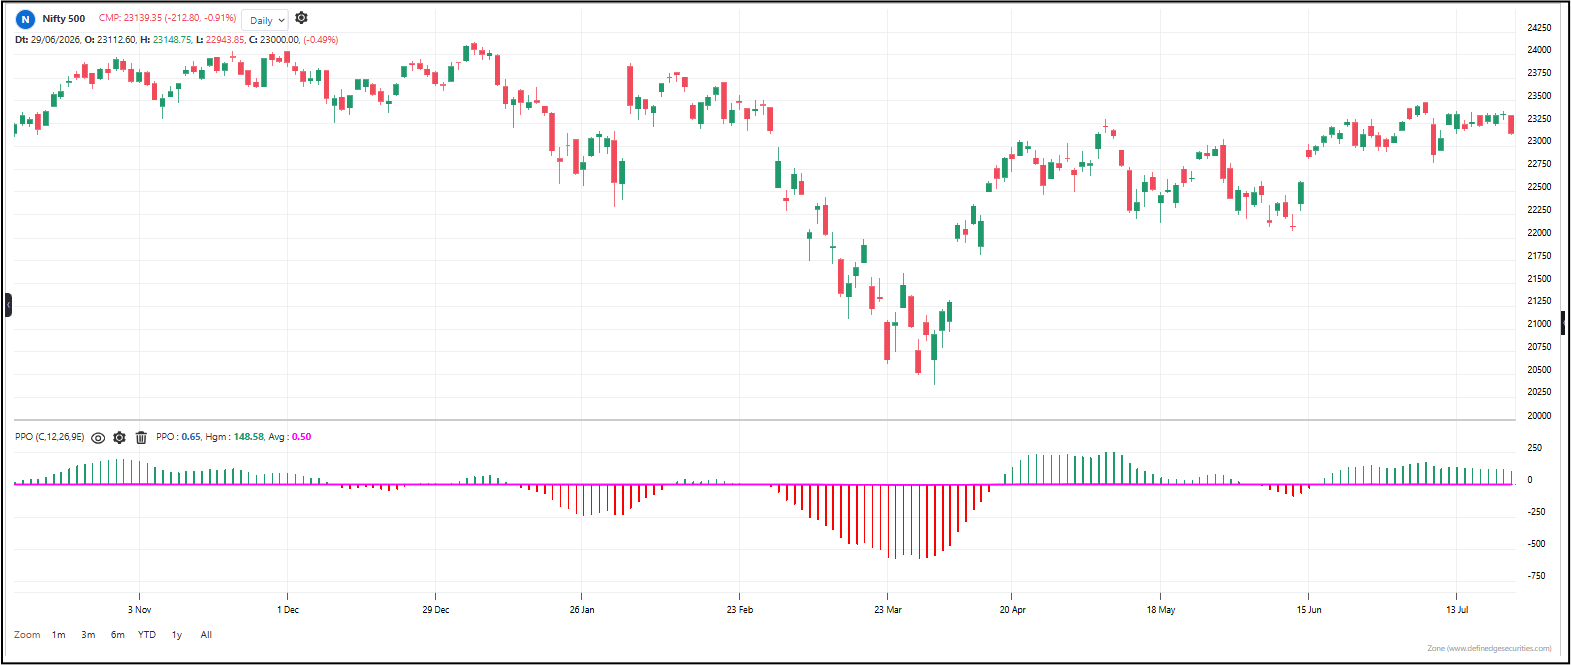Click the 26 Jan date axis label
The height and width of the screenshot is (665, 1571).
582,610
